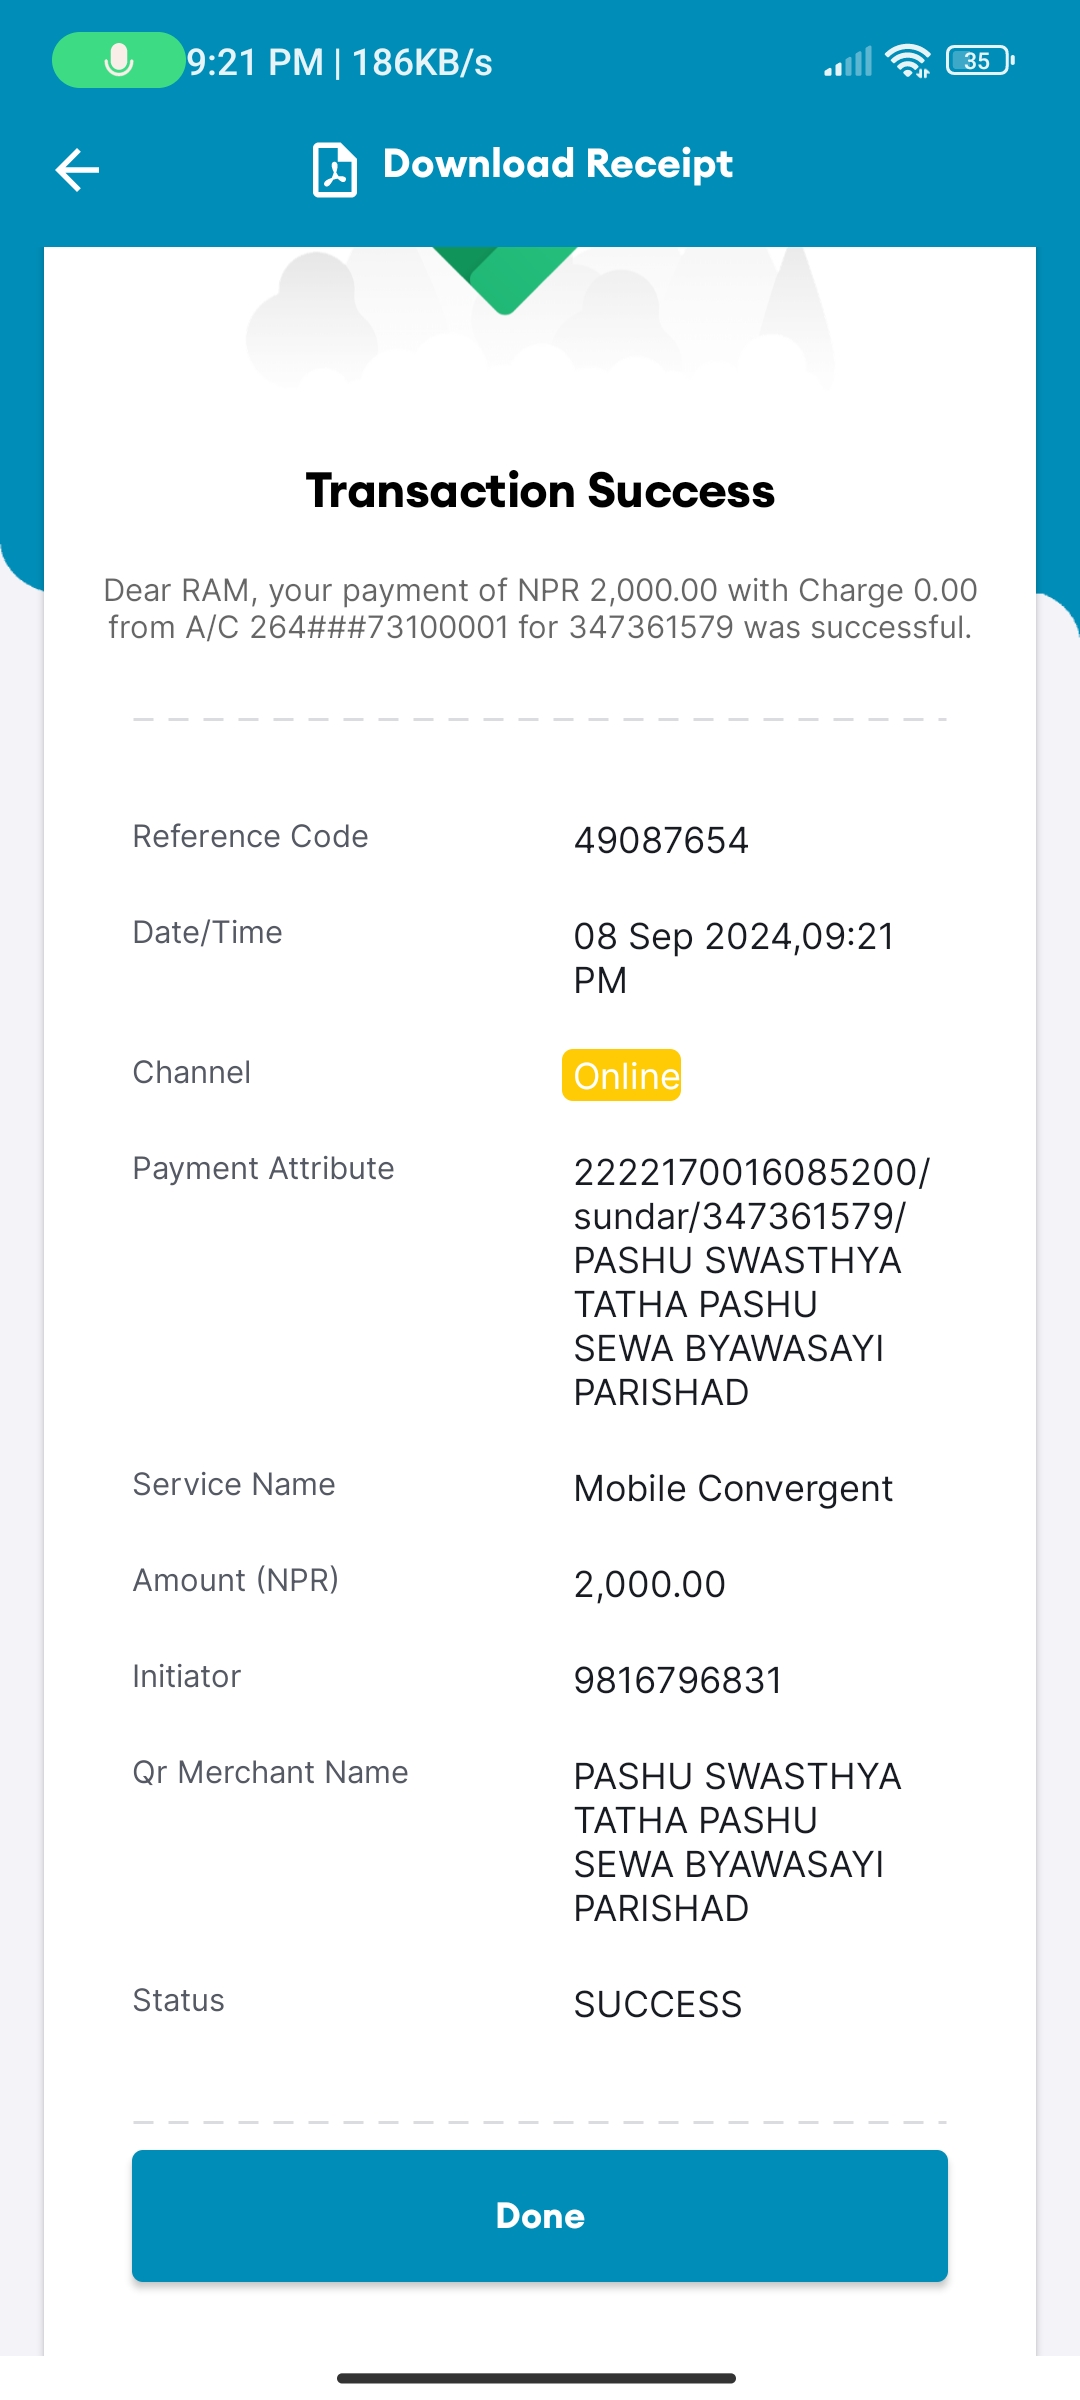Tap the amount value 2,000.00
This screenshot has height=2400, width=1080.
(x=650, y=1584)
